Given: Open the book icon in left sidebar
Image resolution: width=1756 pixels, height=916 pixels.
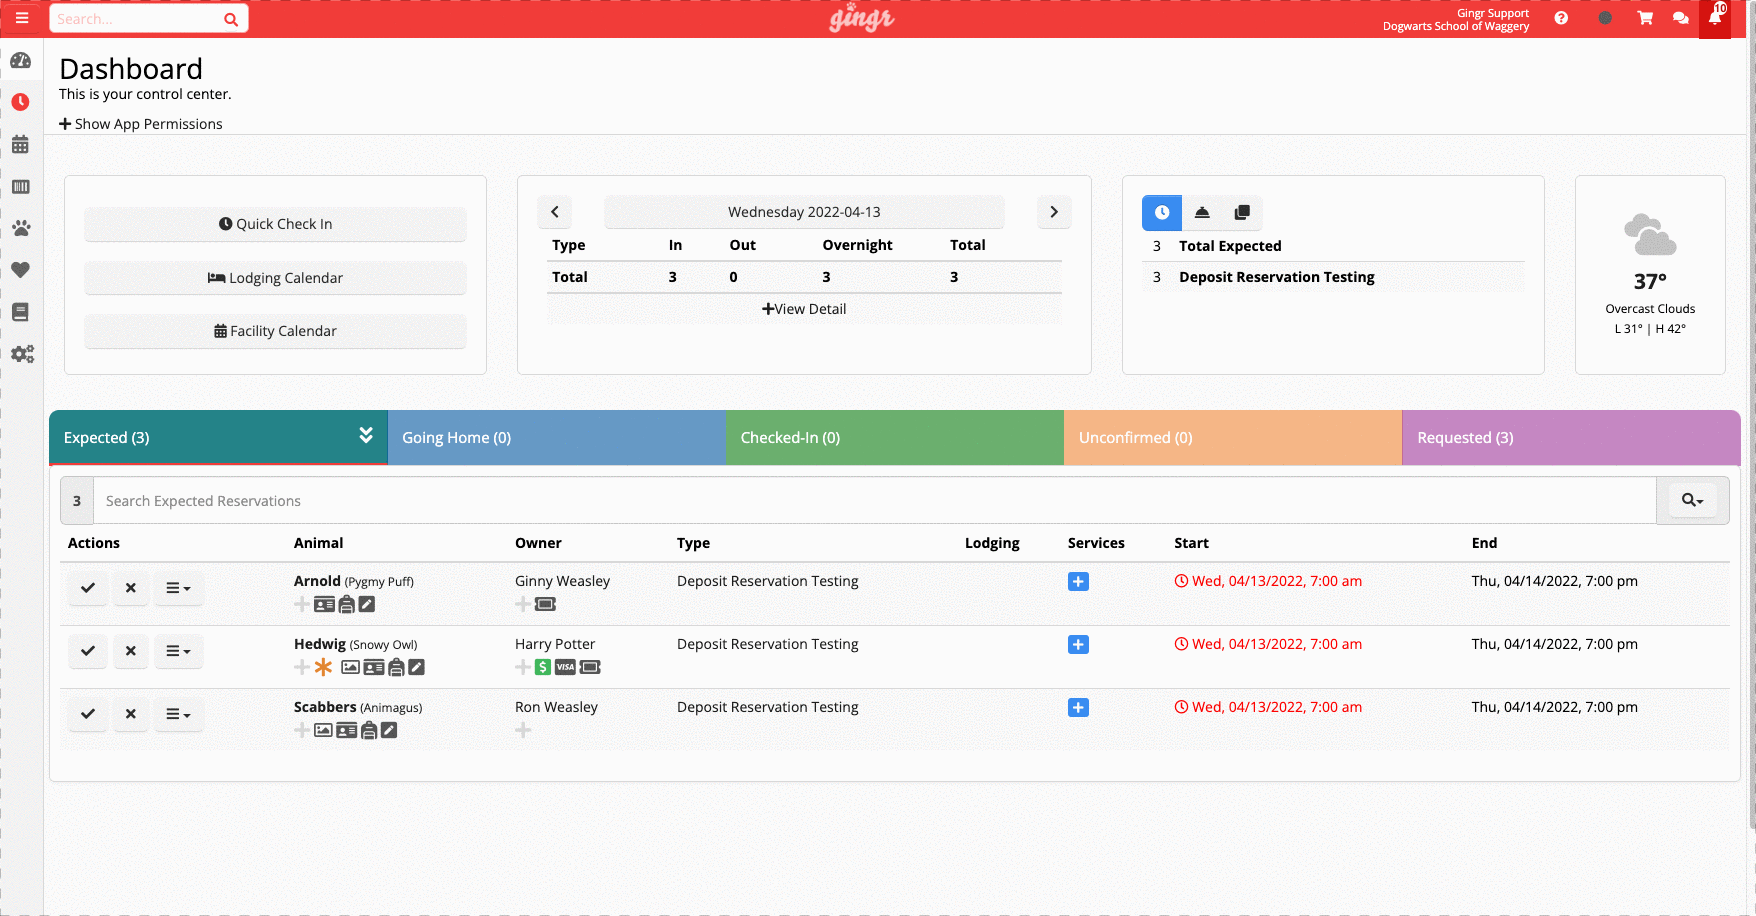Looking at the screenshot, I should tap(21, 312).
